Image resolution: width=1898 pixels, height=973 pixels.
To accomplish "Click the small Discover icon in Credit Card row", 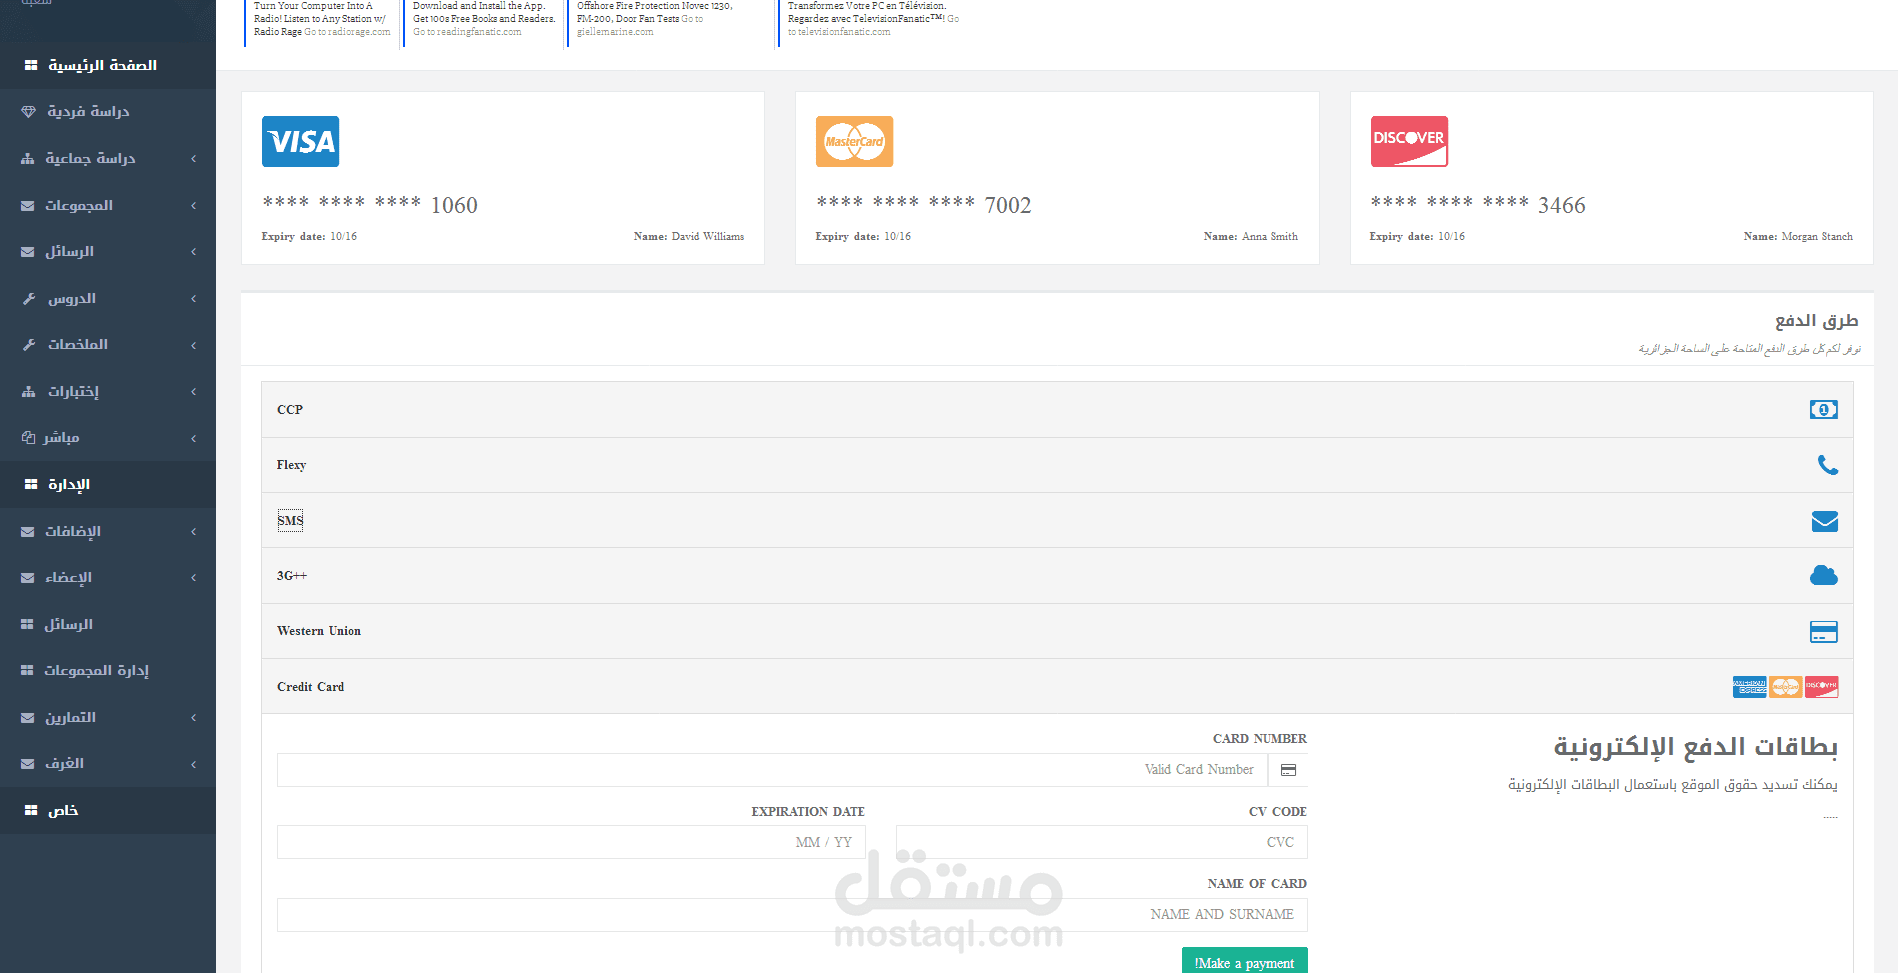I will (x=1821, y=687).
